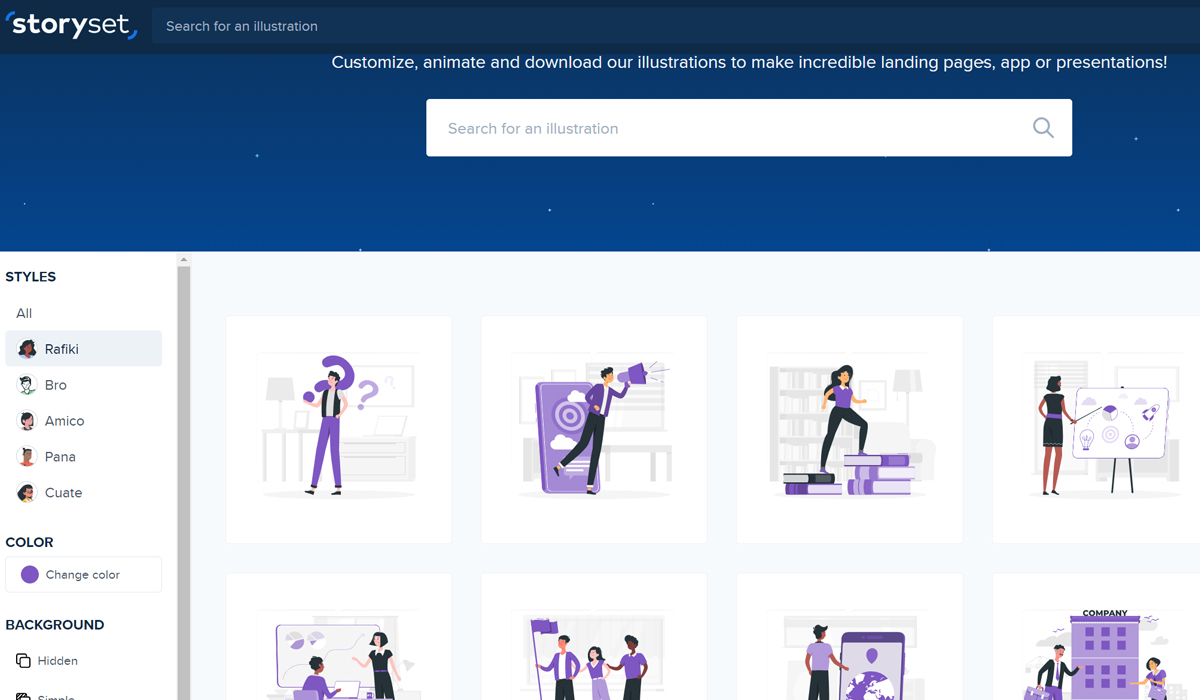This screenshot has width=1200, height=700.
Task: Open the chart meeting illustration
Action: (338, 637)
